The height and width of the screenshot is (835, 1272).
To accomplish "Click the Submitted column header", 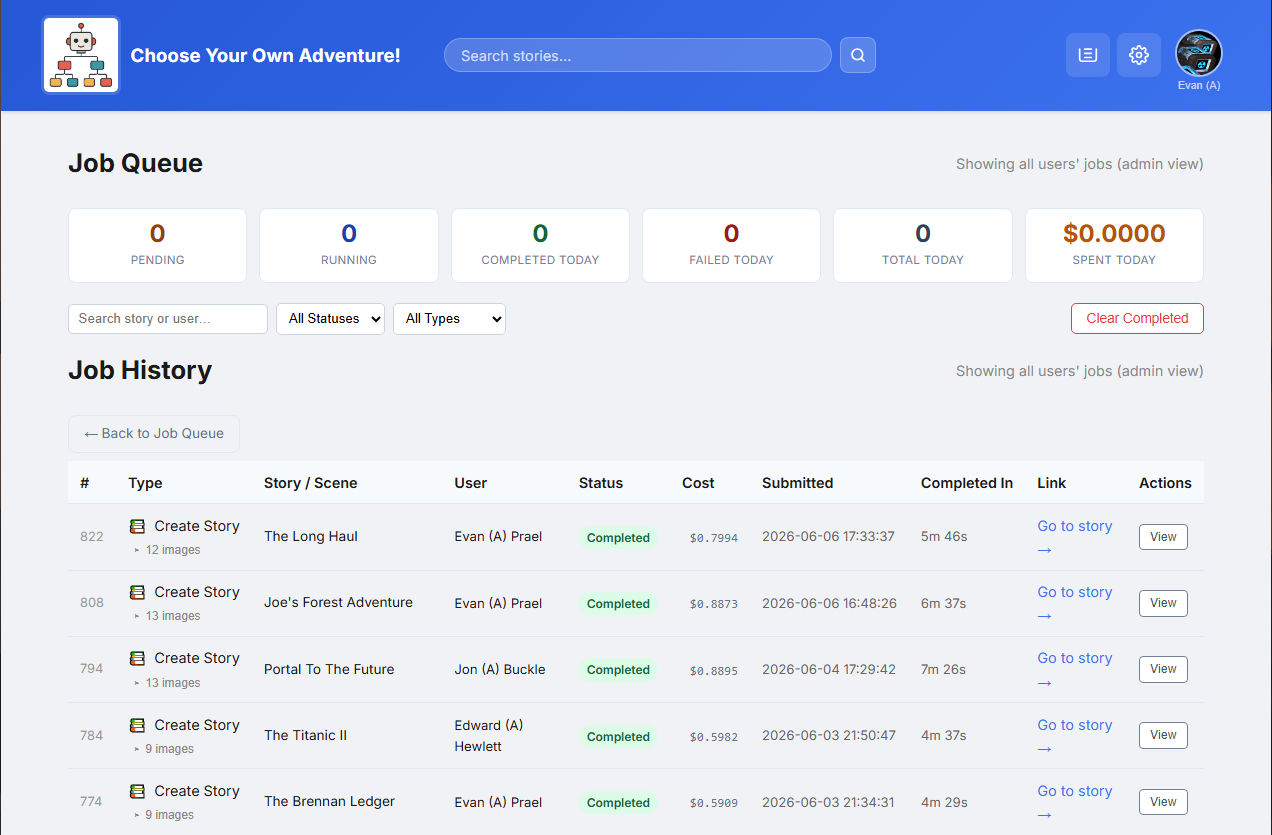I will coord(797,483).
